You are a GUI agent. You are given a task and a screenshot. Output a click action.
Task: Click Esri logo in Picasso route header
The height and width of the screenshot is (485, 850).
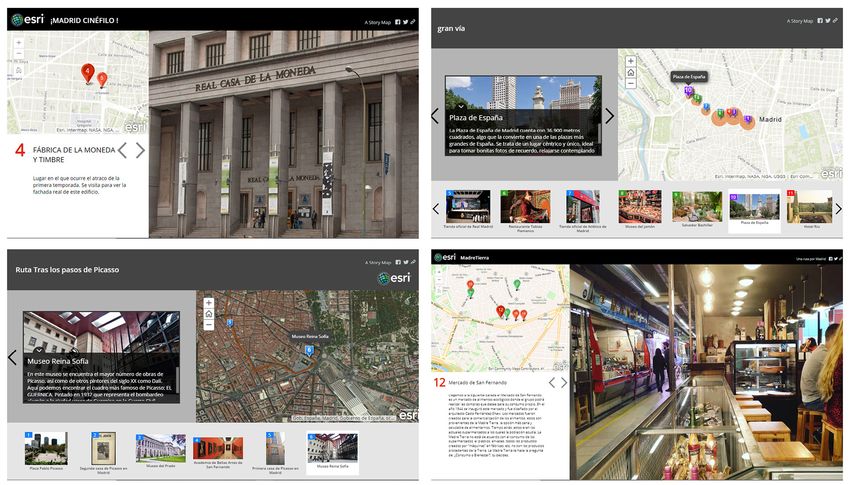click(394, 278)
